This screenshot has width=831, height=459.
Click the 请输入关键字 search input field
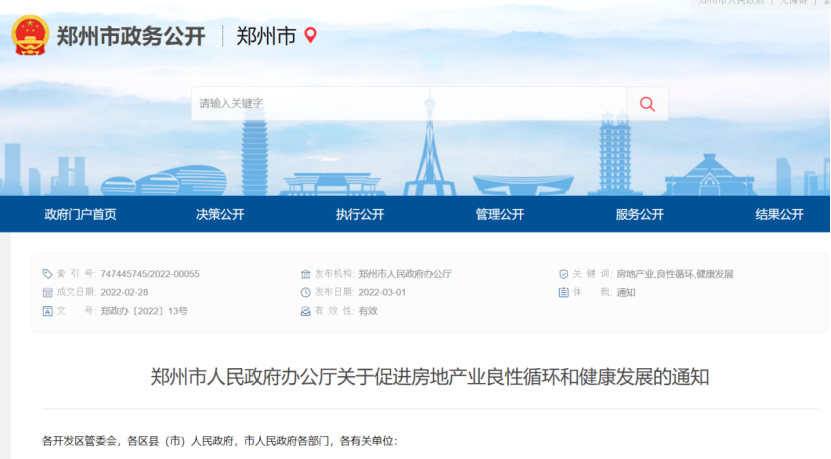[x=408, y=104]
